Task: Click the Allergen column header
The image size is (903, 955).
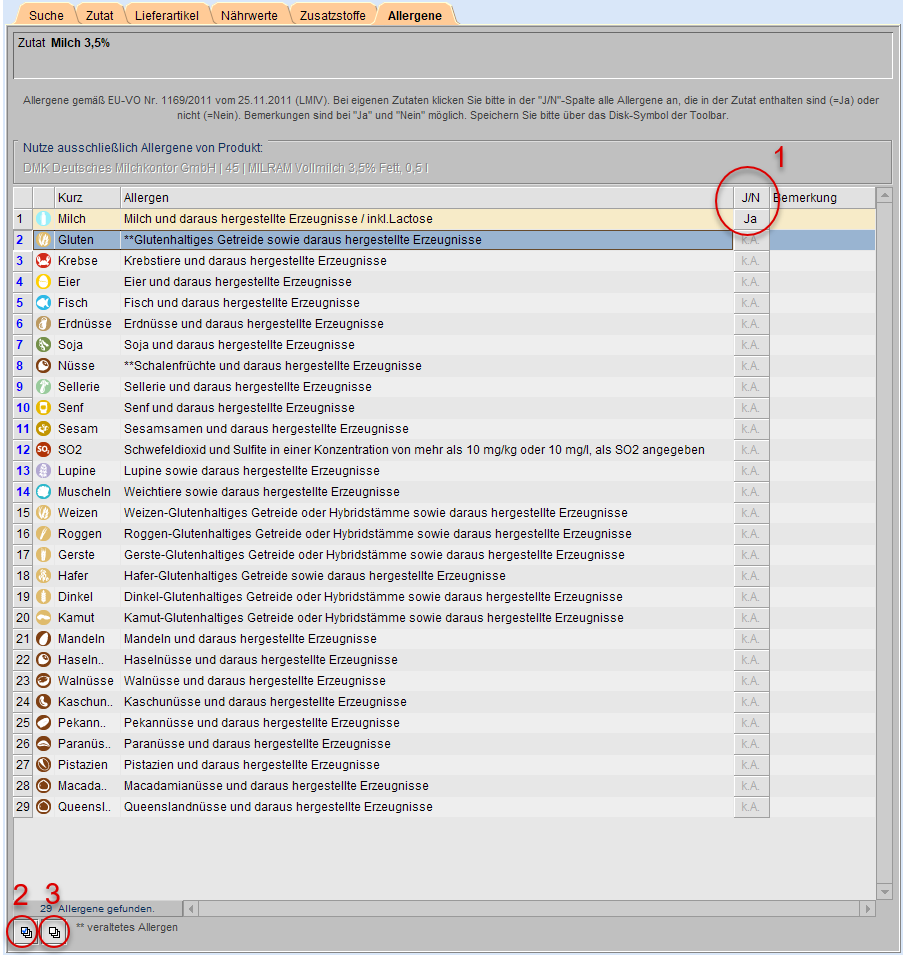Action: [x=426, y=198]
